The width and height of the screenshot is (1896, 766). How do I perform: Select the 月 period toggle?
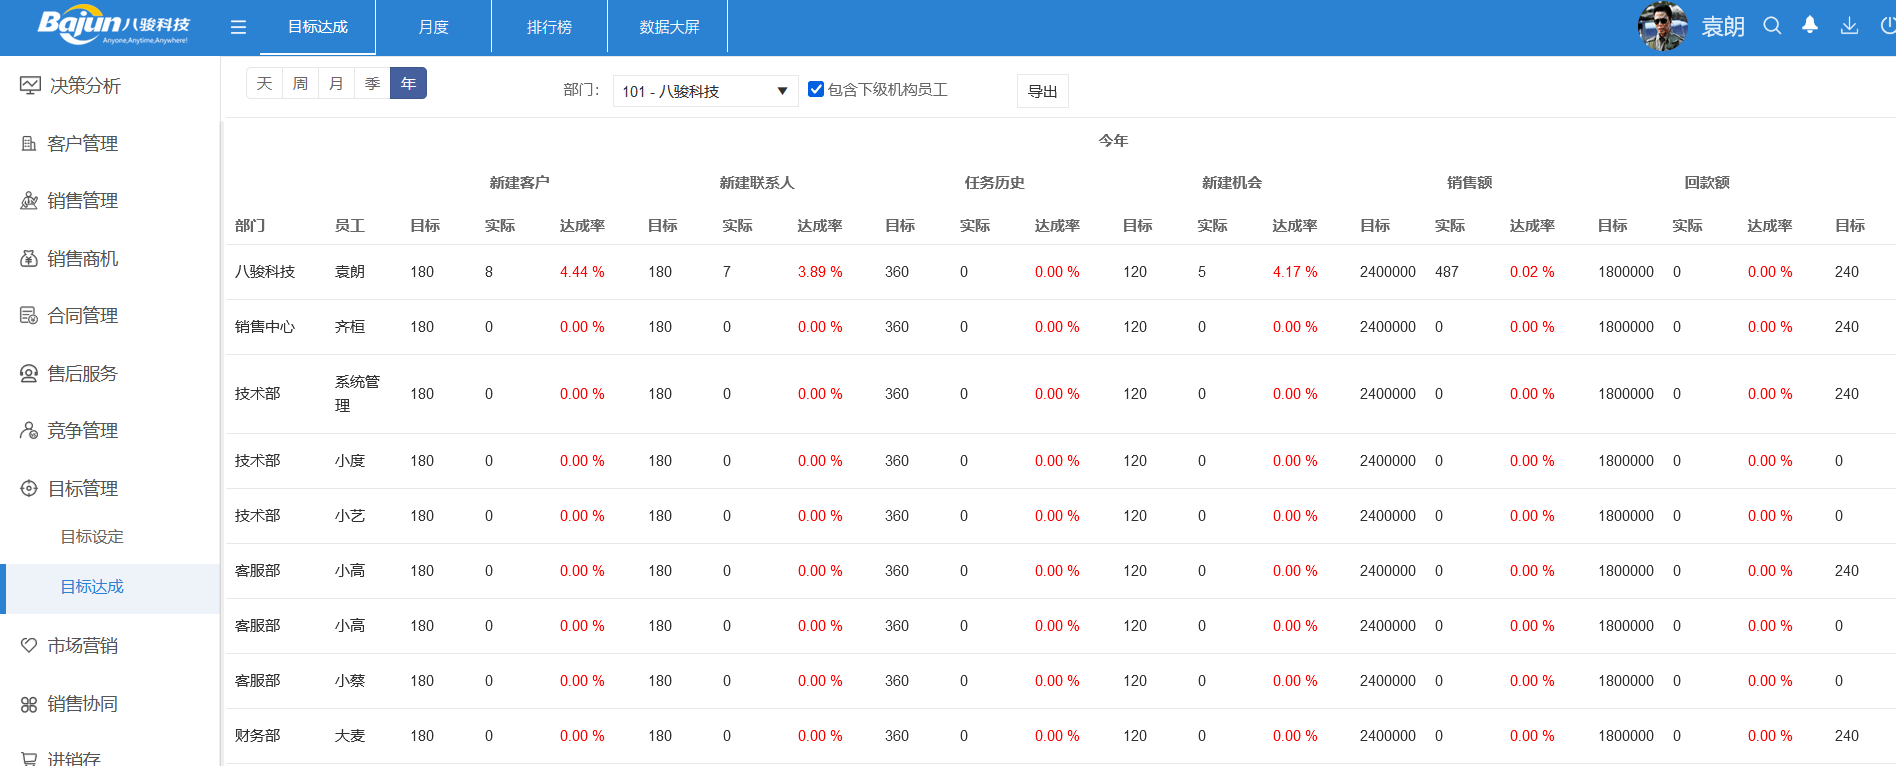pyautogui.click(x=336, y=83)
